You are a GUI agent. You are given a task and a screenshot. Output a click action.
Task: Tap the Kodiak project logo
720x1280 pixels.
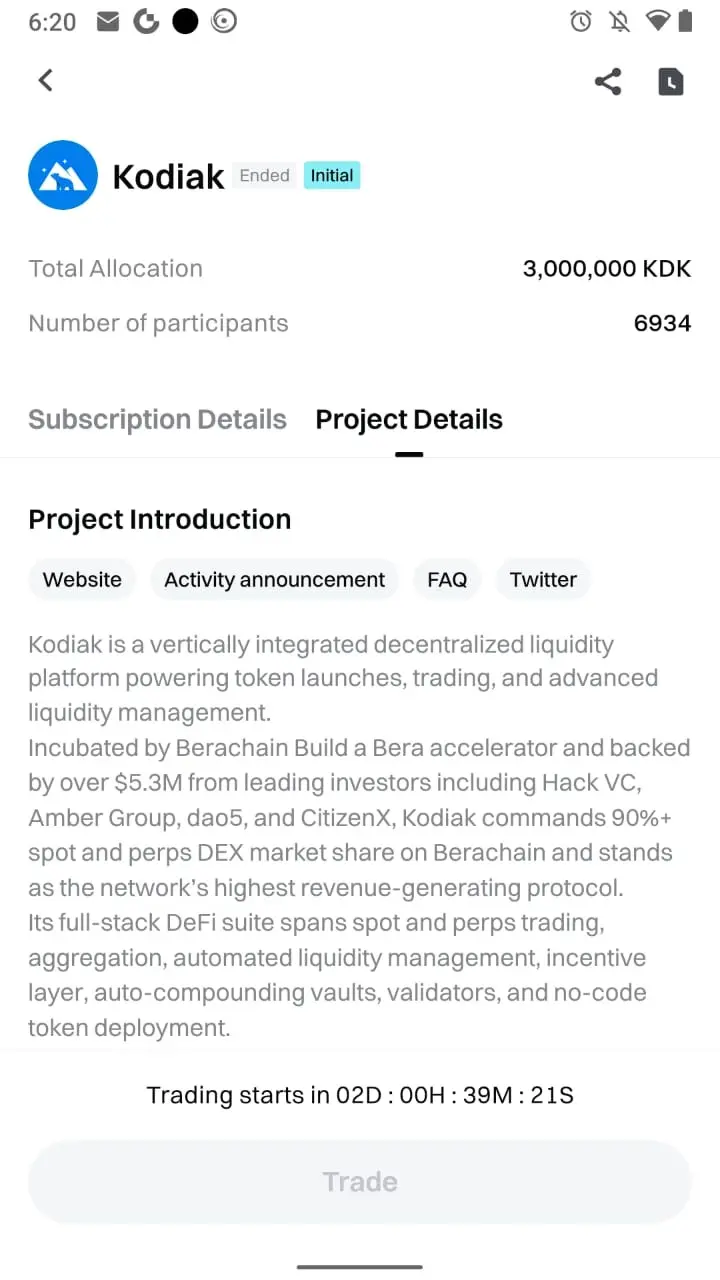[63, 175]
